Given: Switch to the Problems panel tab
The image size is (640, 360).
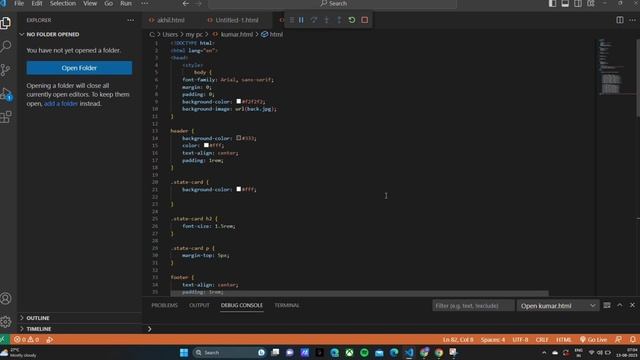Looking at the screenshot, I should click(x=164, y=305).
